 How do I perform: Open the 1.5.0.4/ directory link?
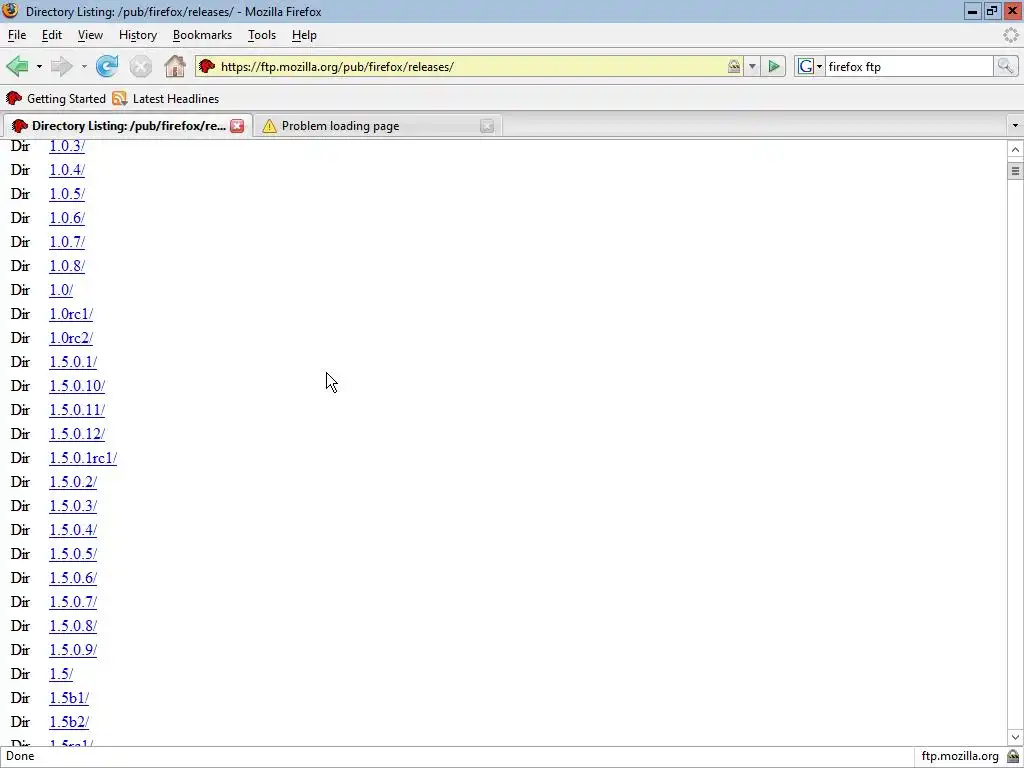[x=73, y=530]
